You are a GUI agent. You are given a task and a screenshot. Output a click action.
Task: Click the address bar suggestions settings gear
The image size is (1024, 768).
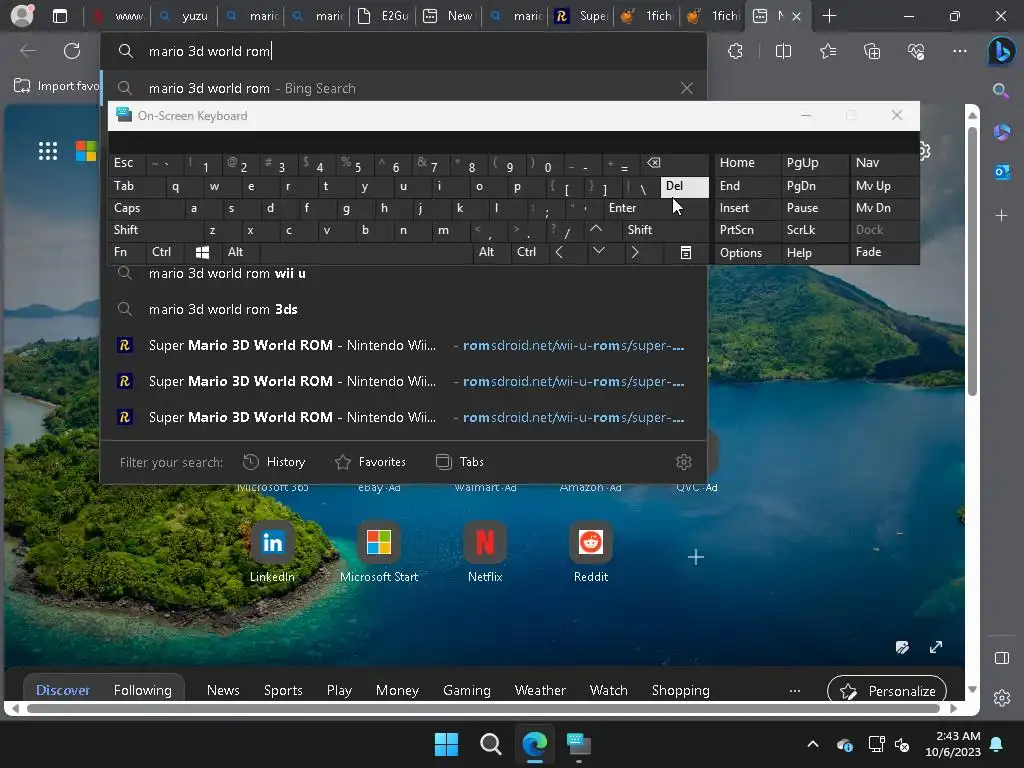coord(684,462)
